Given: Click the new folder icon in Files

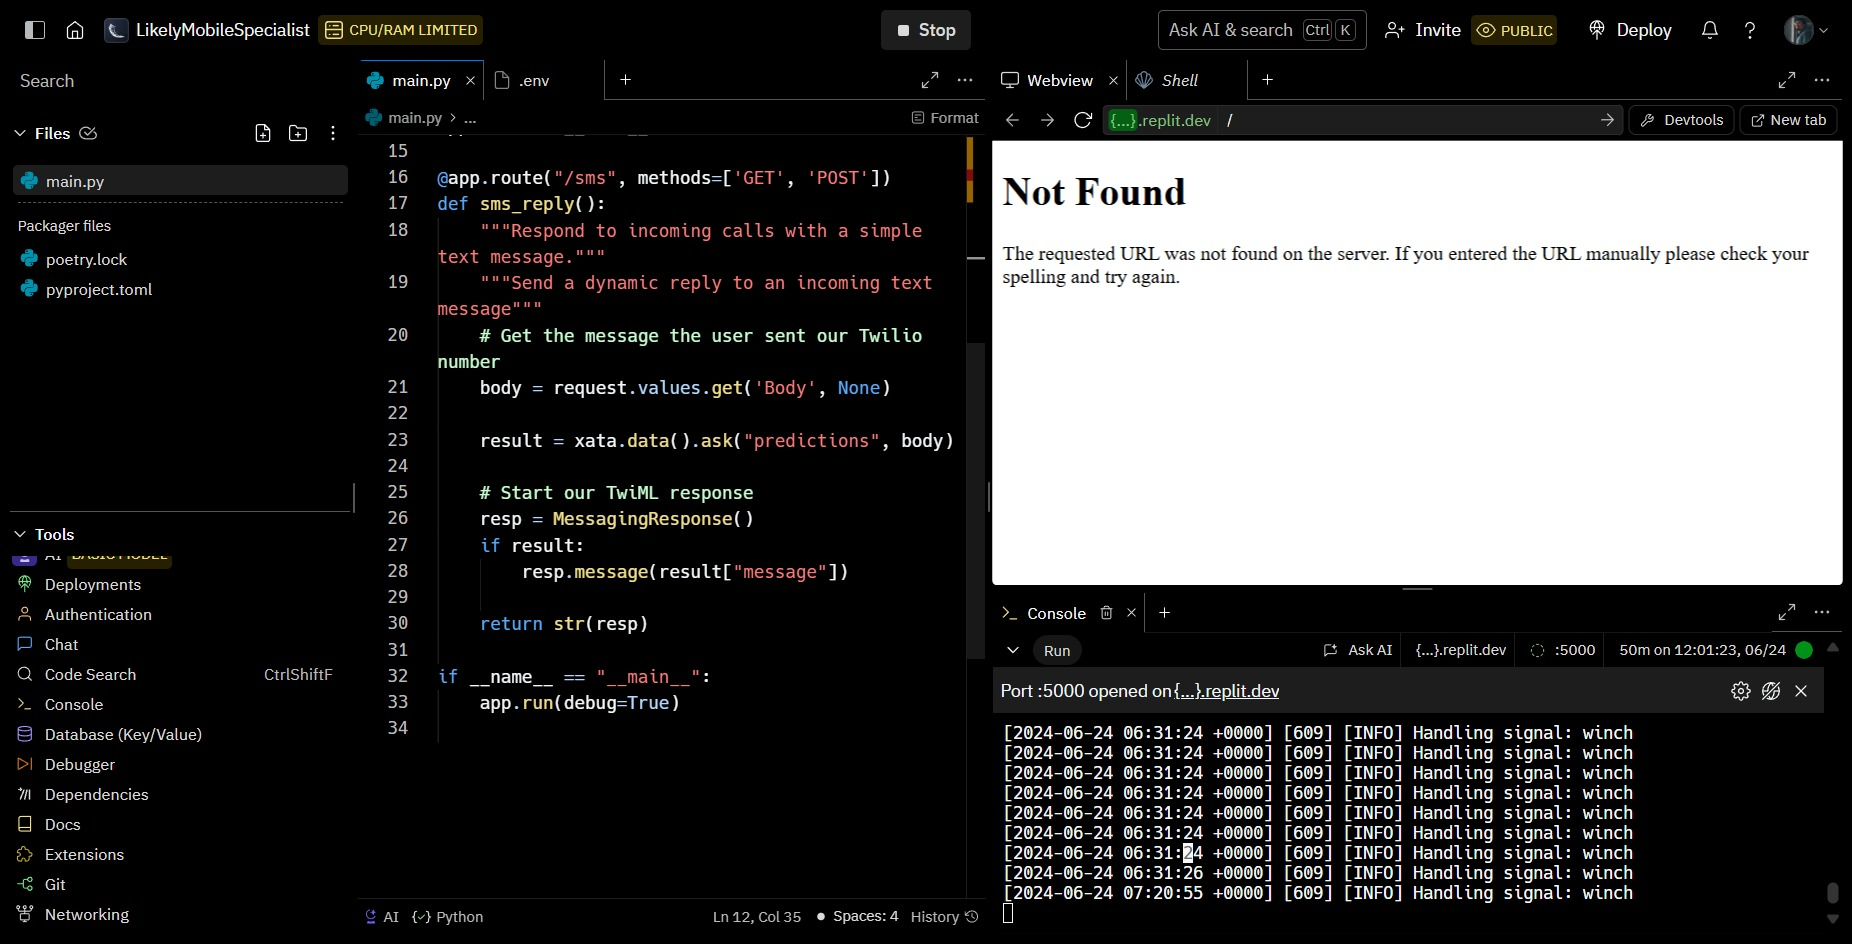Looking at the screenshot, I should pyautogui.click(x=298, y=133).
